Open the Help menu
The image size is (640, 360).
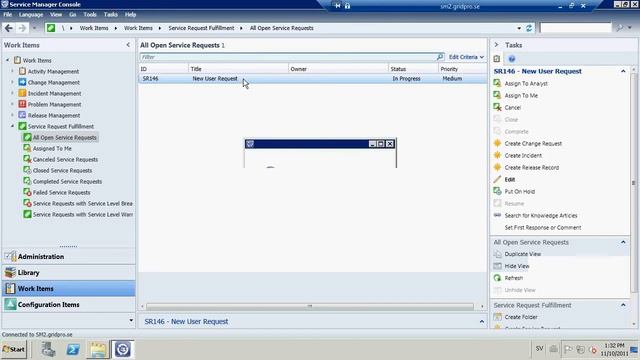point(130,14)
